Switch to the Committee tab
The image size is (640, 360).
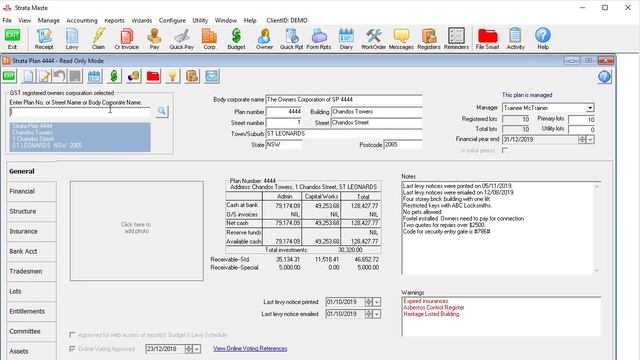click(31, 331)
